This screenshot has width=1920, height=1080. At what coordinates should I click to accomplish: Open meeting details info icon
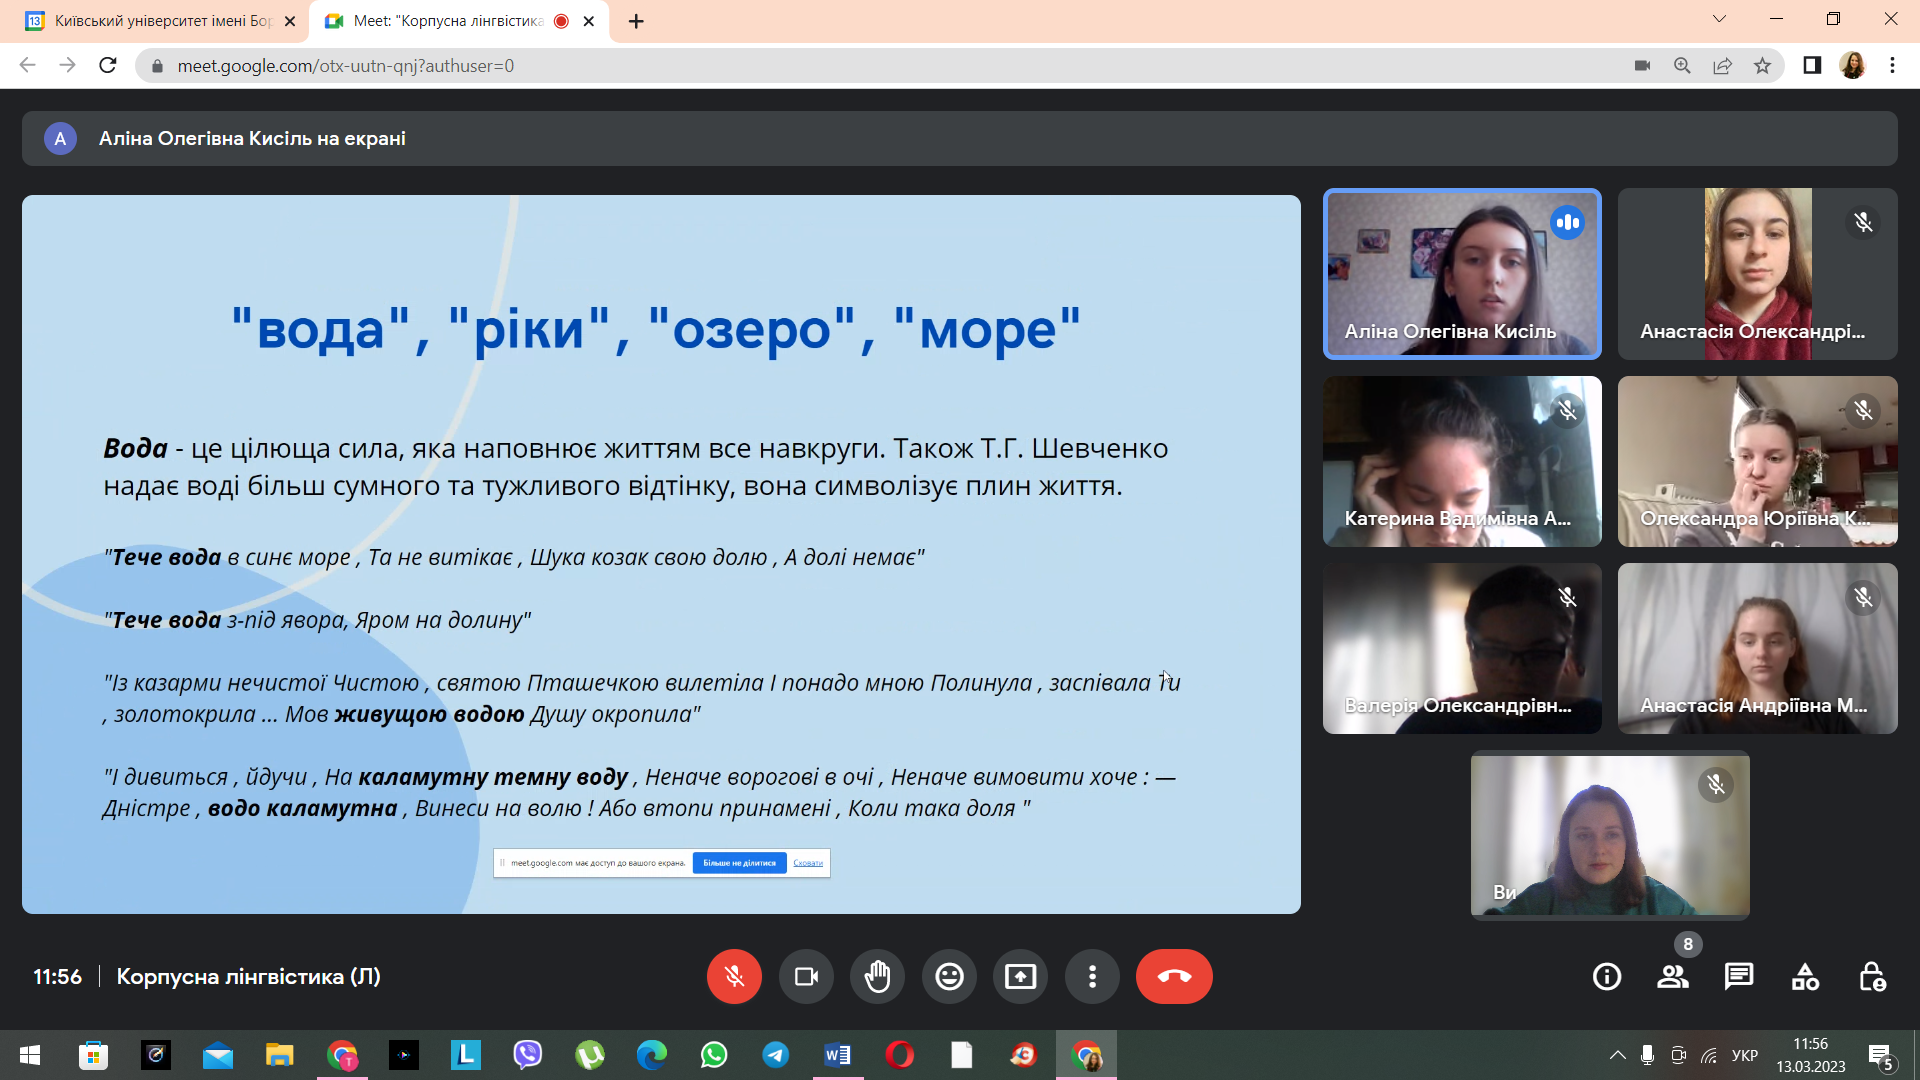coord(1606,976)
